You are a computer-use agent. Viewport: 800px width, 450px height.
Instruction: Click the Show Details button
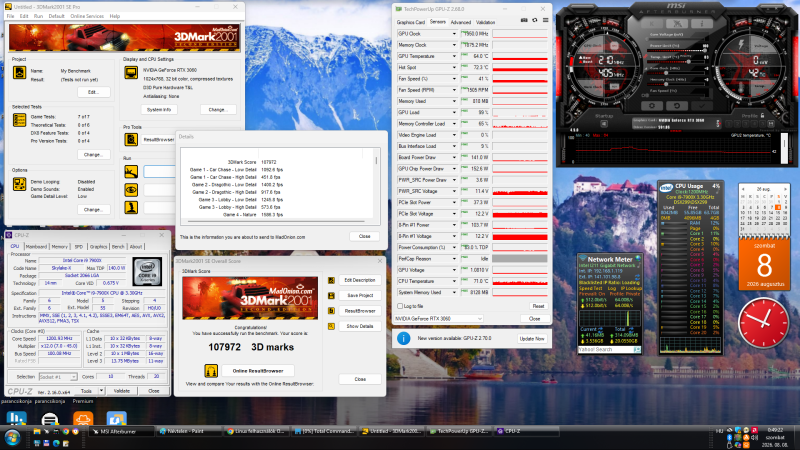click(x=360, y=326)
